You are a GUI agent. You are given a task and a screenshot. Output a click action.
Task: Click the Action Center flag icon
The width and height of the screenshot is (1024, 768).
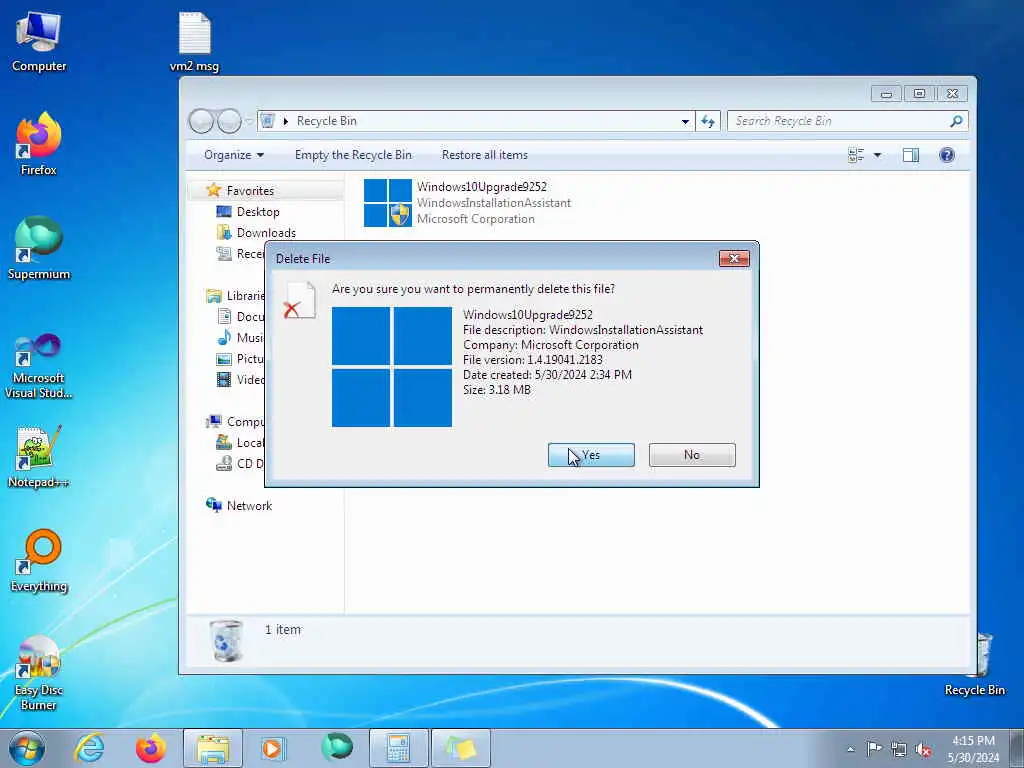point(874,748)
